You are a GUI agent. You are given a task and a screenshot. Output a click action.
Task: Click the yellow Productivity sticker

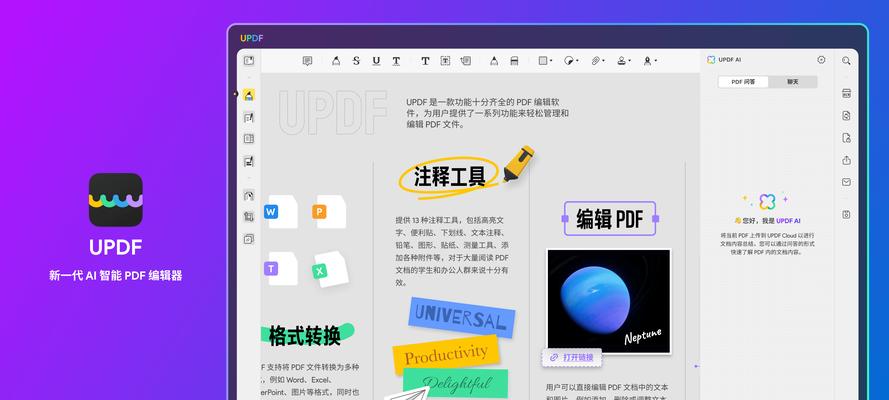(446, 354)
